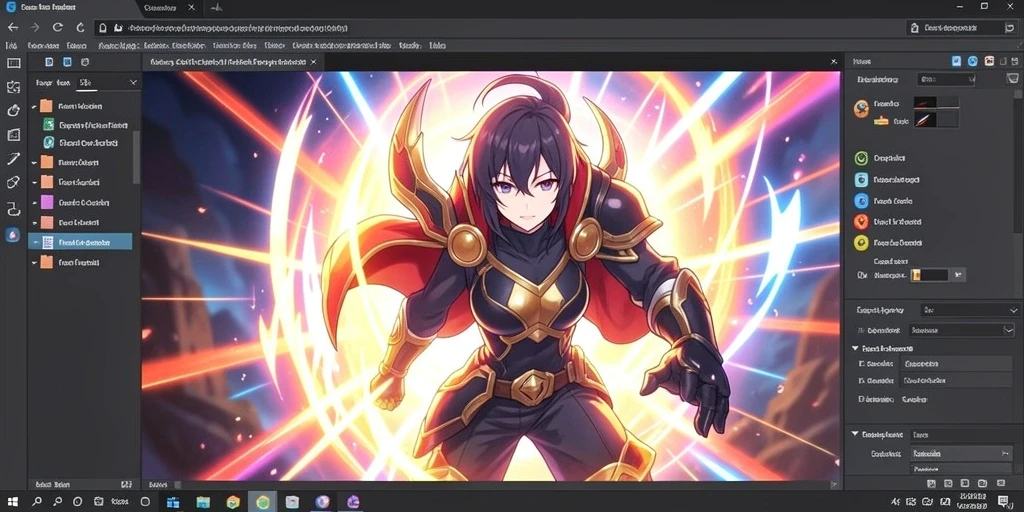
Task: Click the purple flame icon in left sidebar
Action: click(x=13, y=235)
